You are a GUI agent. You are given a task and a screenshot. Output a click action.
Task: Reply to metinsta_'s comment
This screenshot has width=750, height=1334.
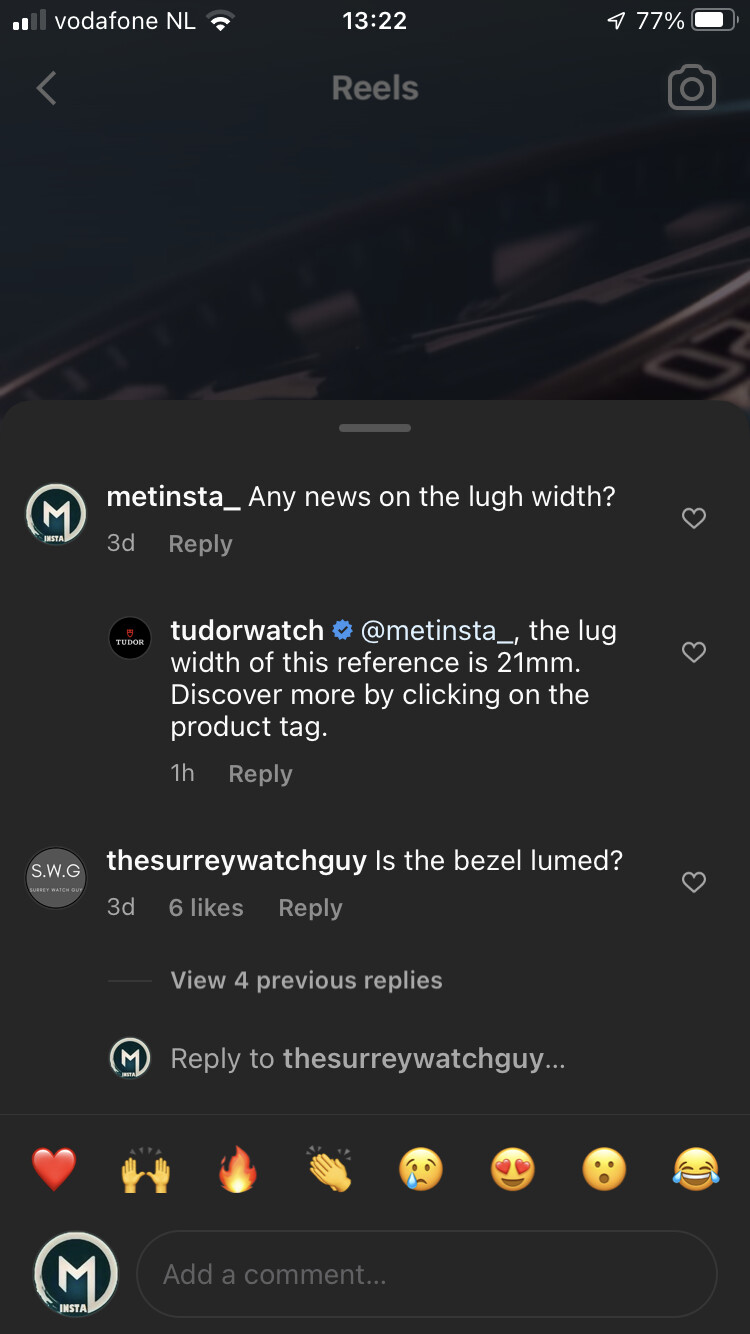pyautogui.click(x=200, y=544)
